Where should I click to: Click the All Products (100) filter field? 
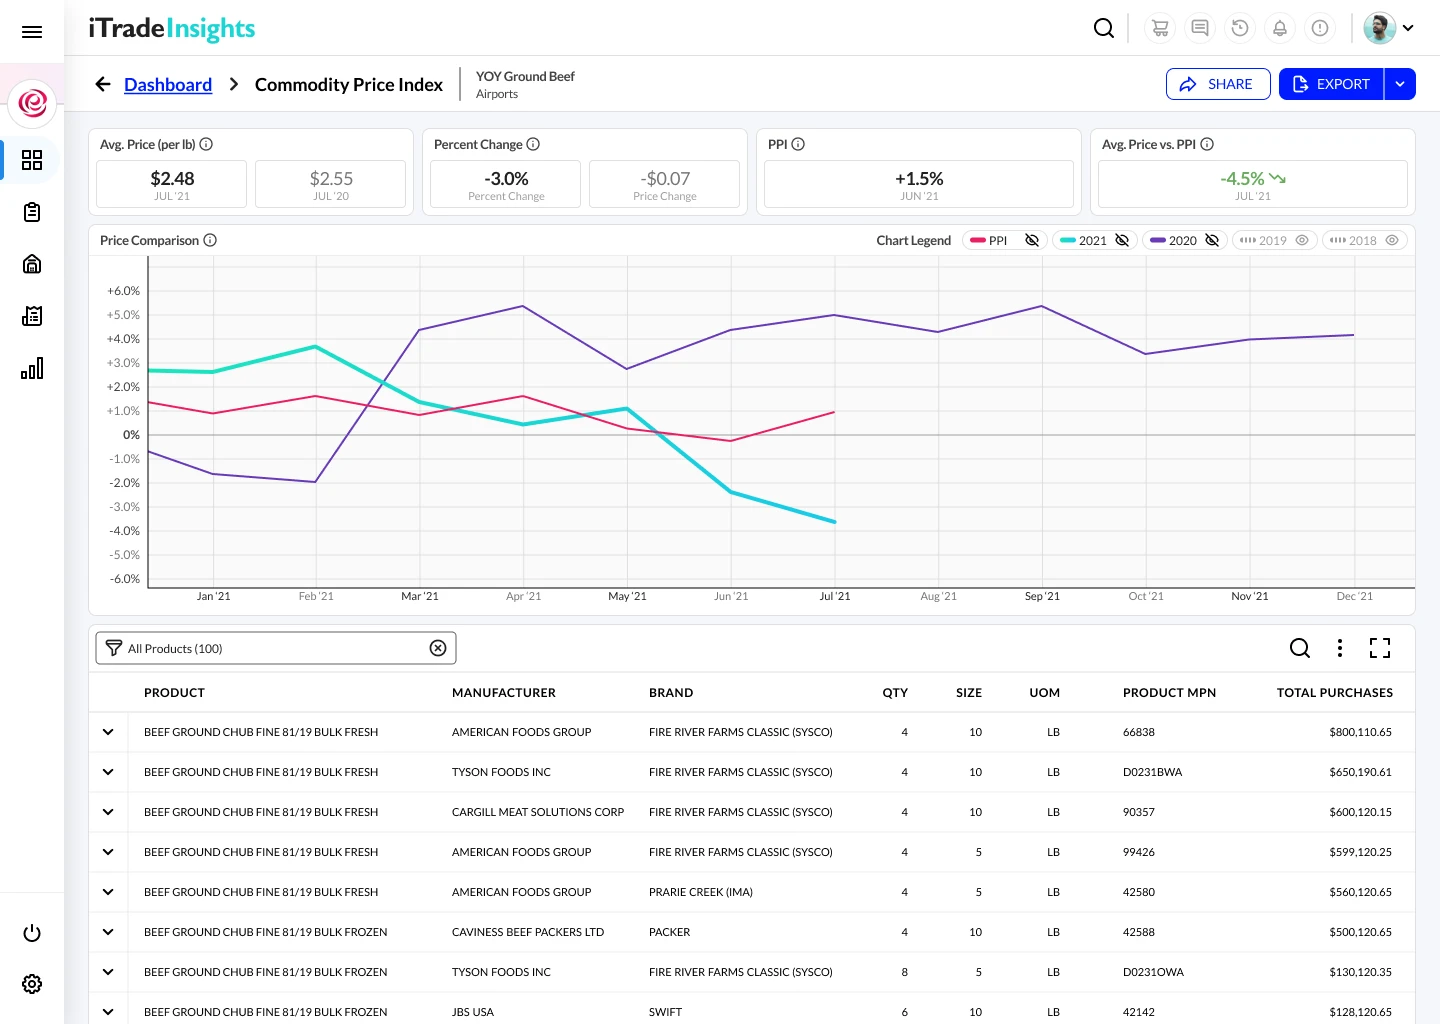[x=276, y=648]
